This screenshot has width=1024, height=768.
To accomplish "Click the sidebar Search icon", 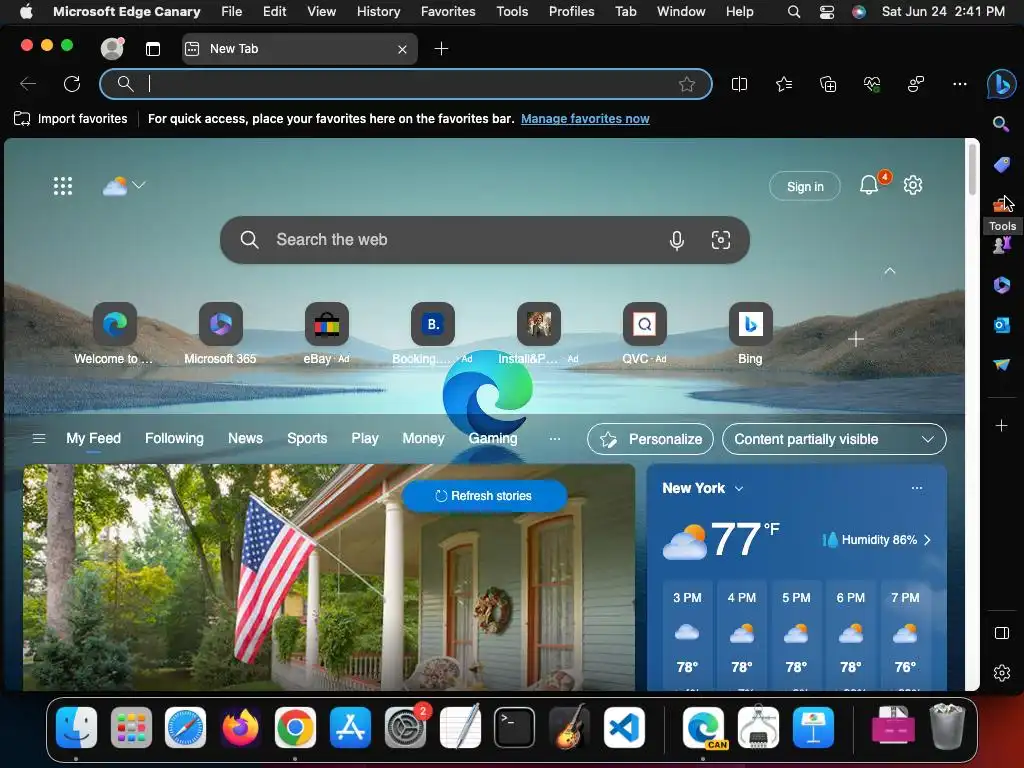I will (x=1001, y=124).
